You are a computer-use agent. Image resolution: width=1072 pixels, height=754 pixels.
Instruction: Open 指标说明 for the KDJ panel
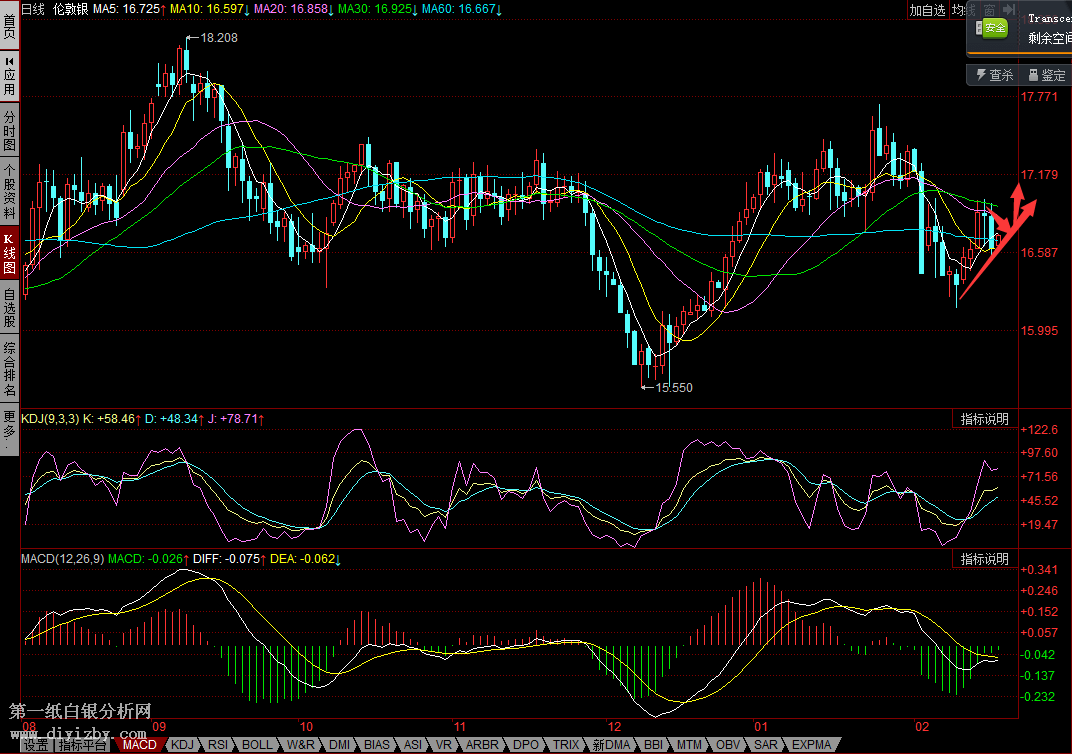point(984,419)
